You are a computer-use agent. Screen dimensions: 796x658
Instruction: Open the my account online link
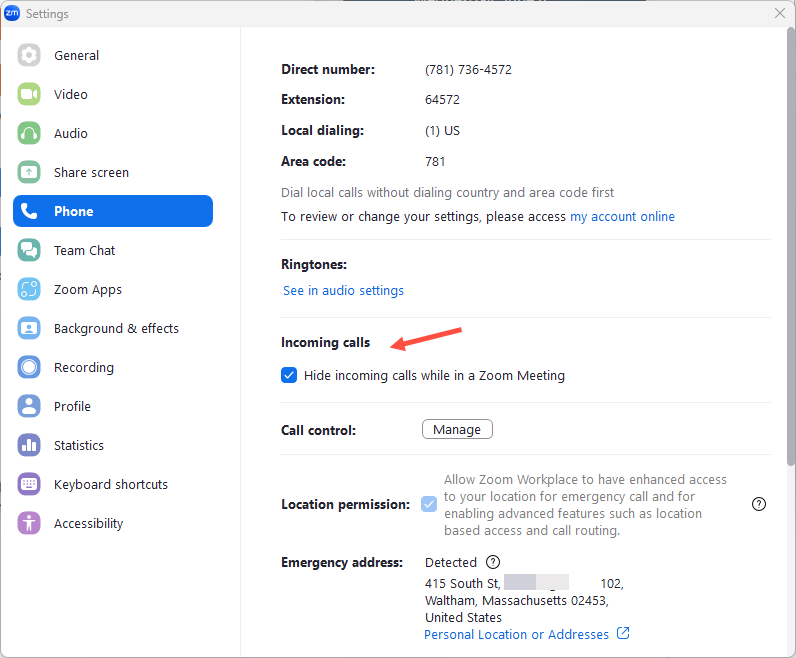(622, 217)
